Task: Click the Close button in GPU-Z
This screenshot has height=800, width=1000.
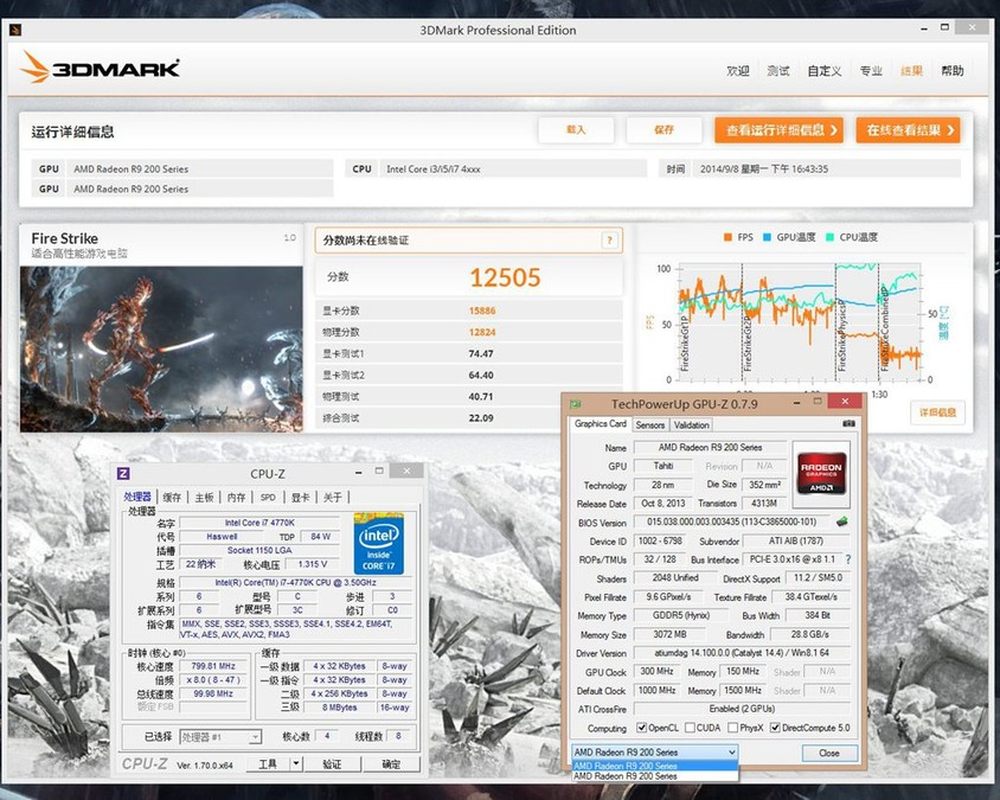Action: pos(829,753)
